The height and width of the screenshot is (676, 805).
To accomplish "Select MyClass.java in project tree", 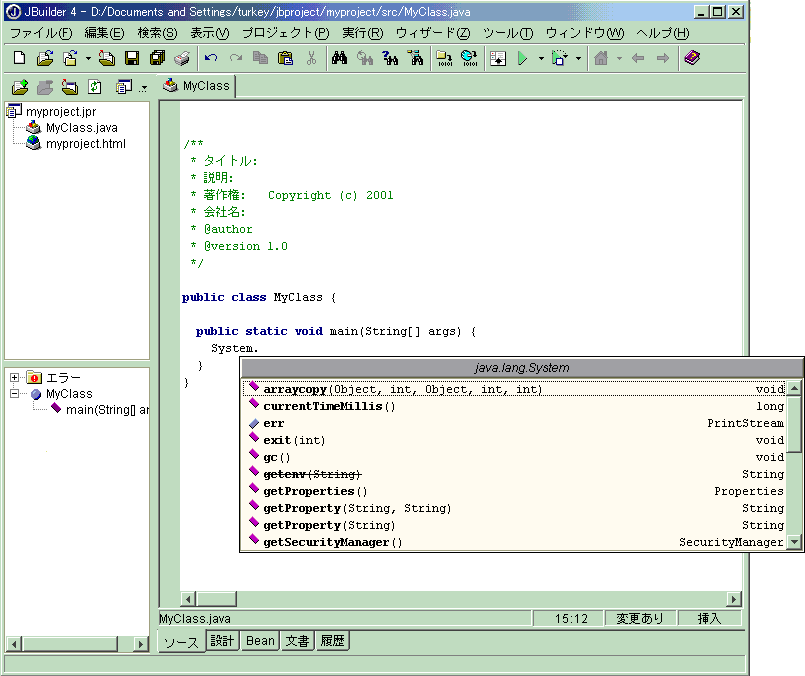I will coord(81,128).
